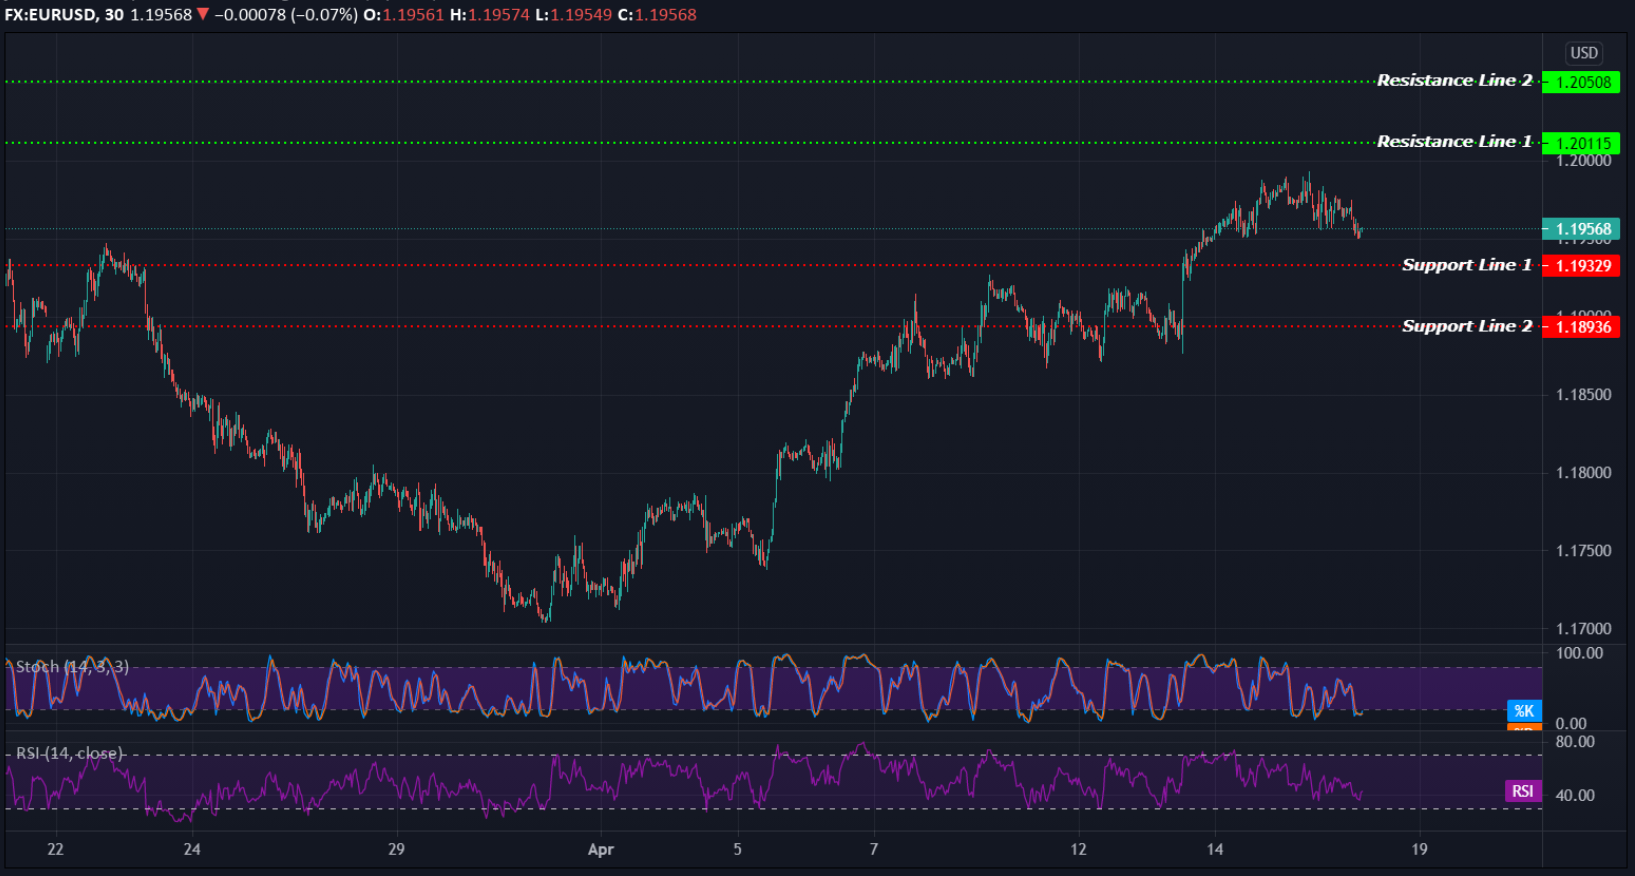Click the high value H:1.19574
This screenshot has width=1635, height=876.
(490, 15)
